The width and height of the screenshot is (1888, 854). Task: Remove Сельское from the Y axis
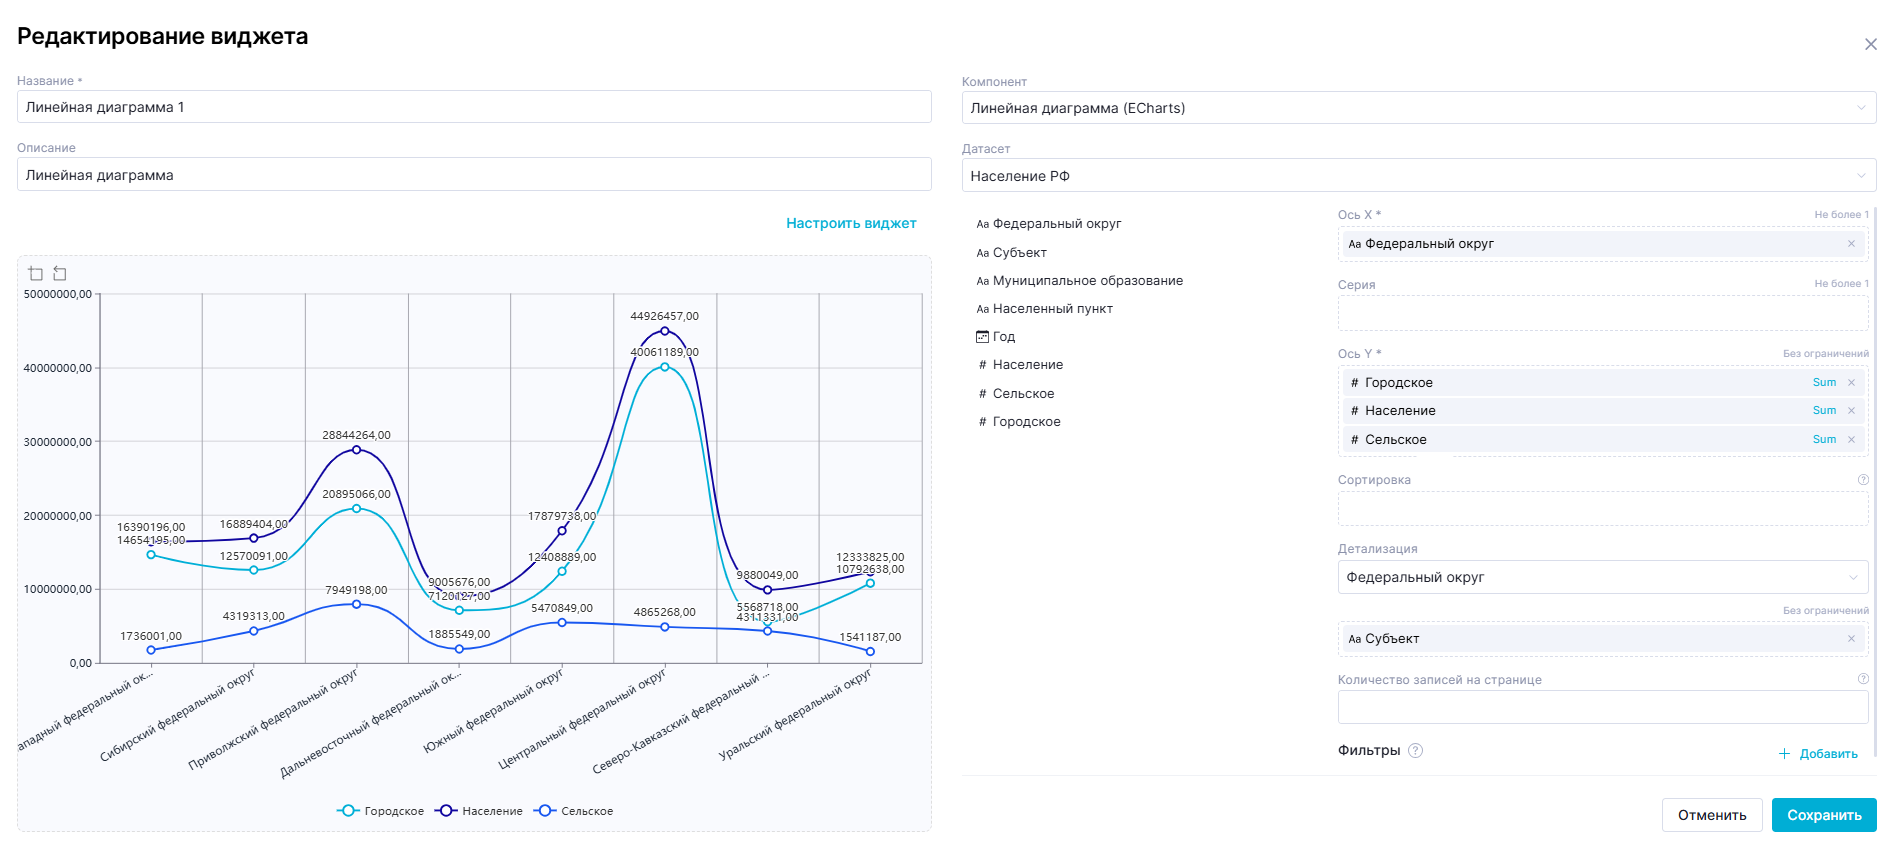[x=1851, y=440]
